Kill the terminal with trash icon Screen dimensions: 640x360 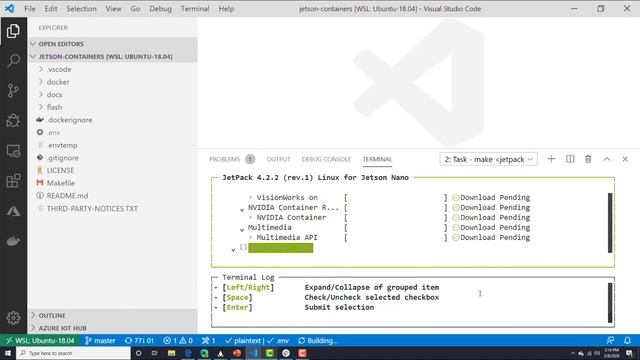[x=588, y=159]
